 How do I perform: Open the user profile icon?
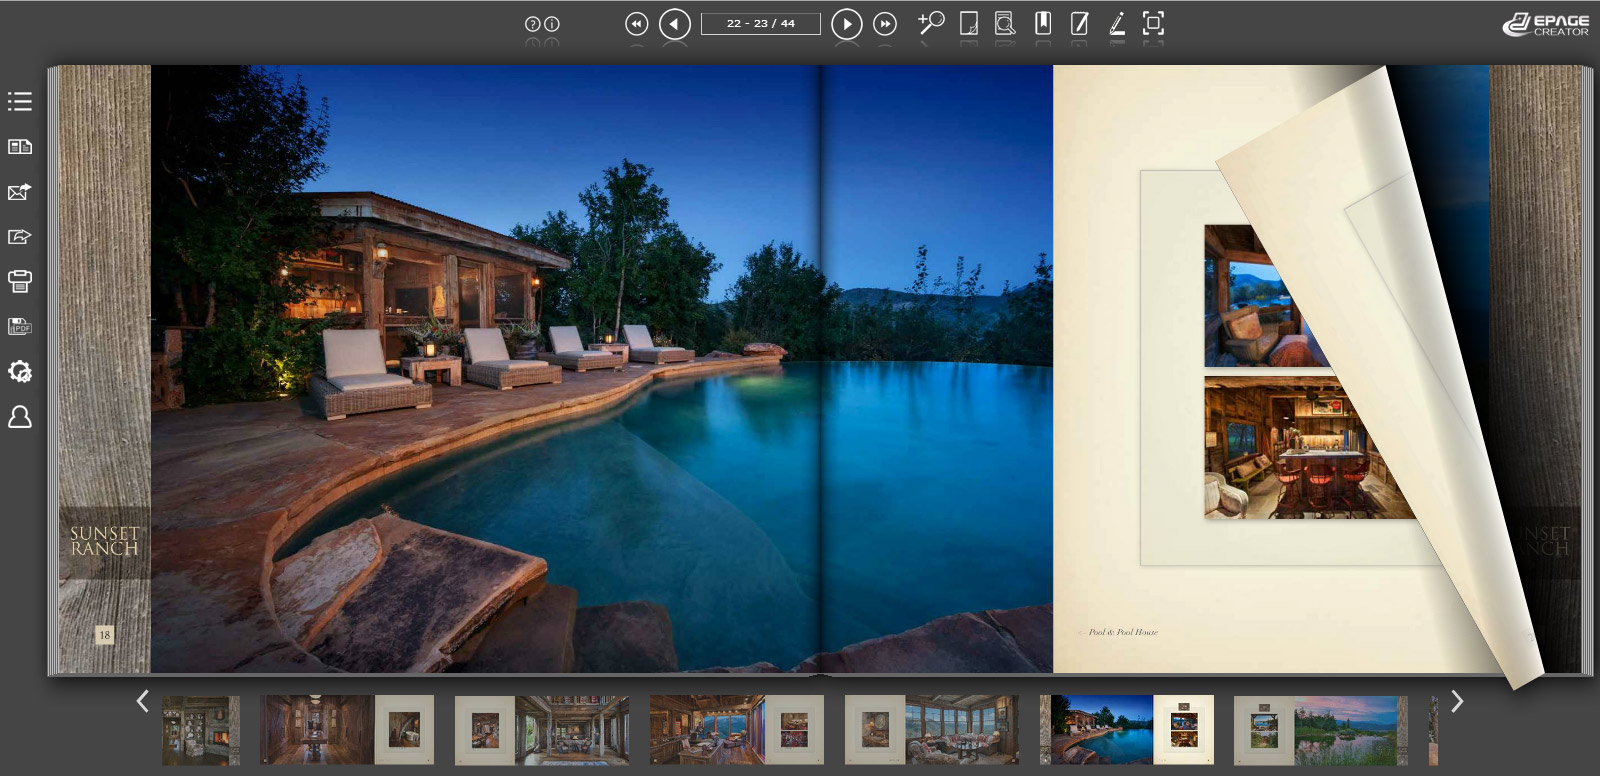(20, 417)
